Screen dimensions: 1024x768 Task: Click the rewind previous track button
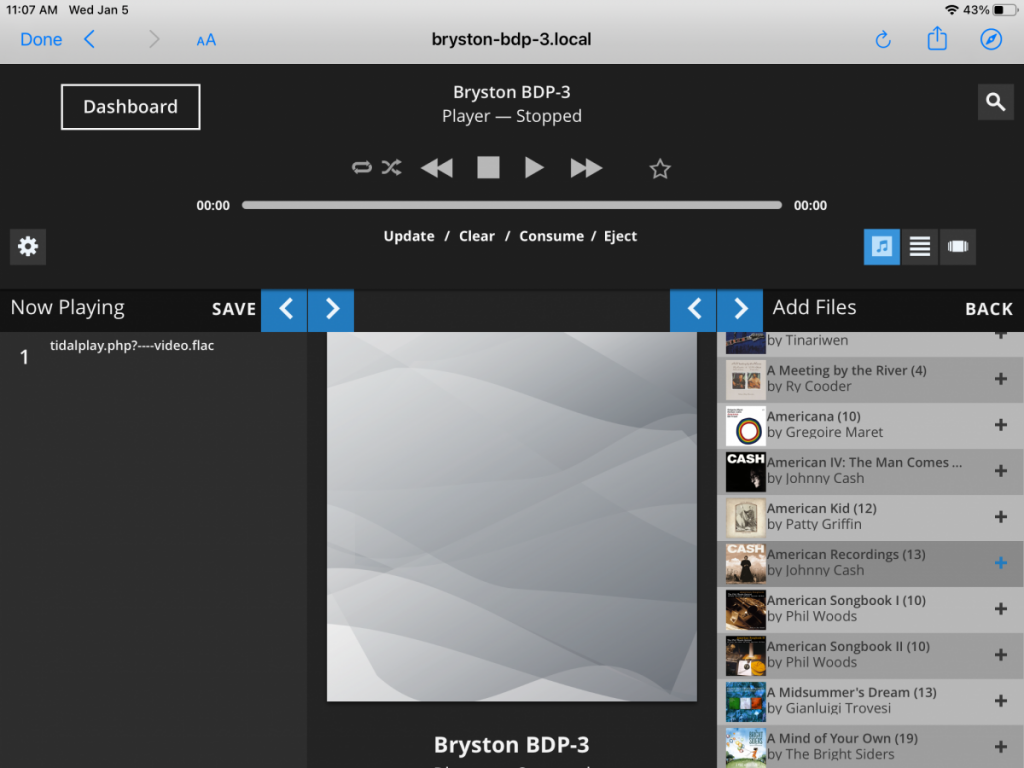click(437, 168)
